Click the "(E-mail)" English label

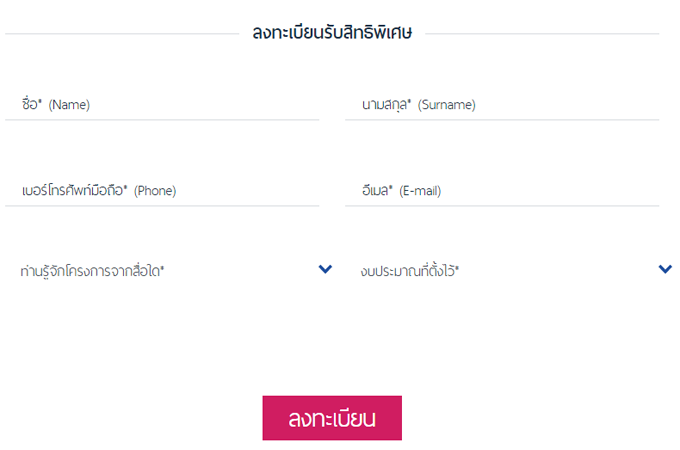(420, 191)
